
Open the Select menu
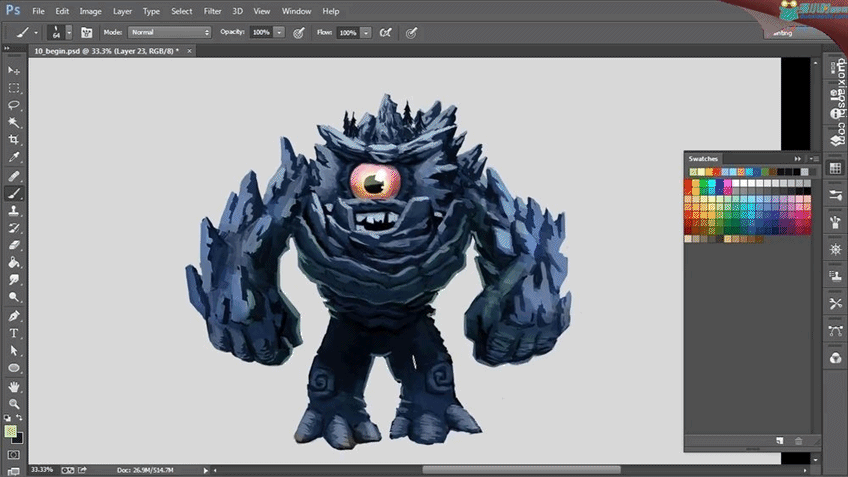pyautogui.click(x=181, y=11)
